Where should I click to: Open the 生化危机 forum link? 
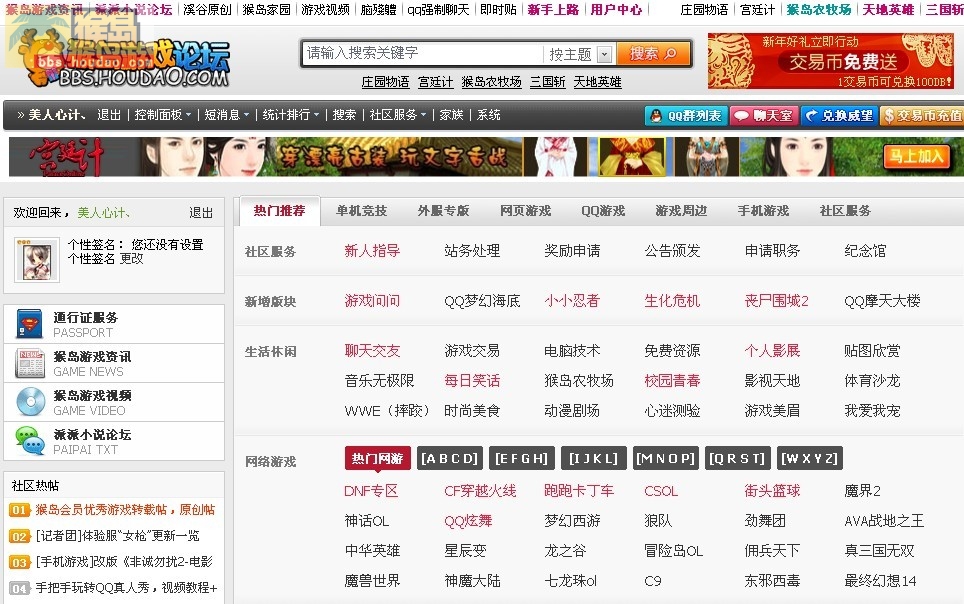[x=672, y=301]
